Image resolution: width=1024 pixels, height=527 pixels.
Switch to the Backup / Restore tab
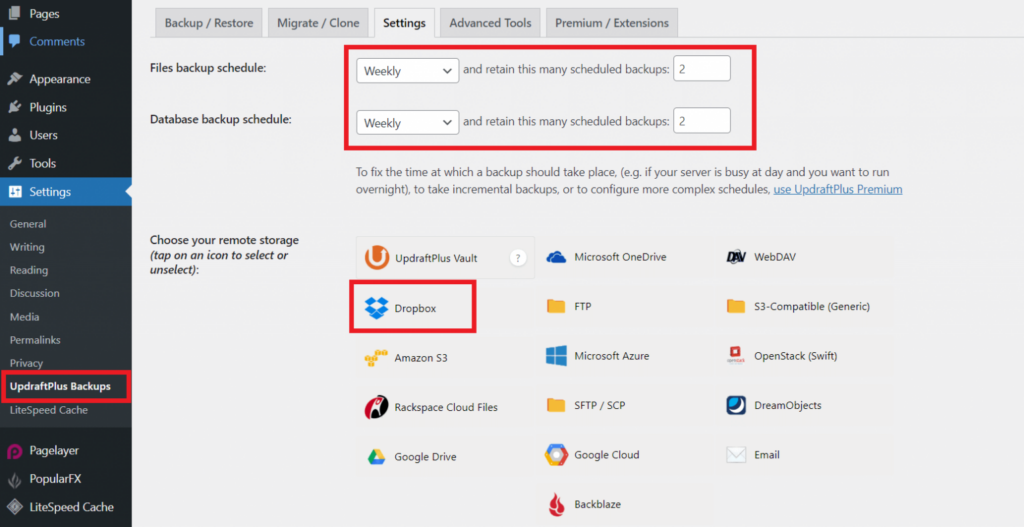point(209,23)
